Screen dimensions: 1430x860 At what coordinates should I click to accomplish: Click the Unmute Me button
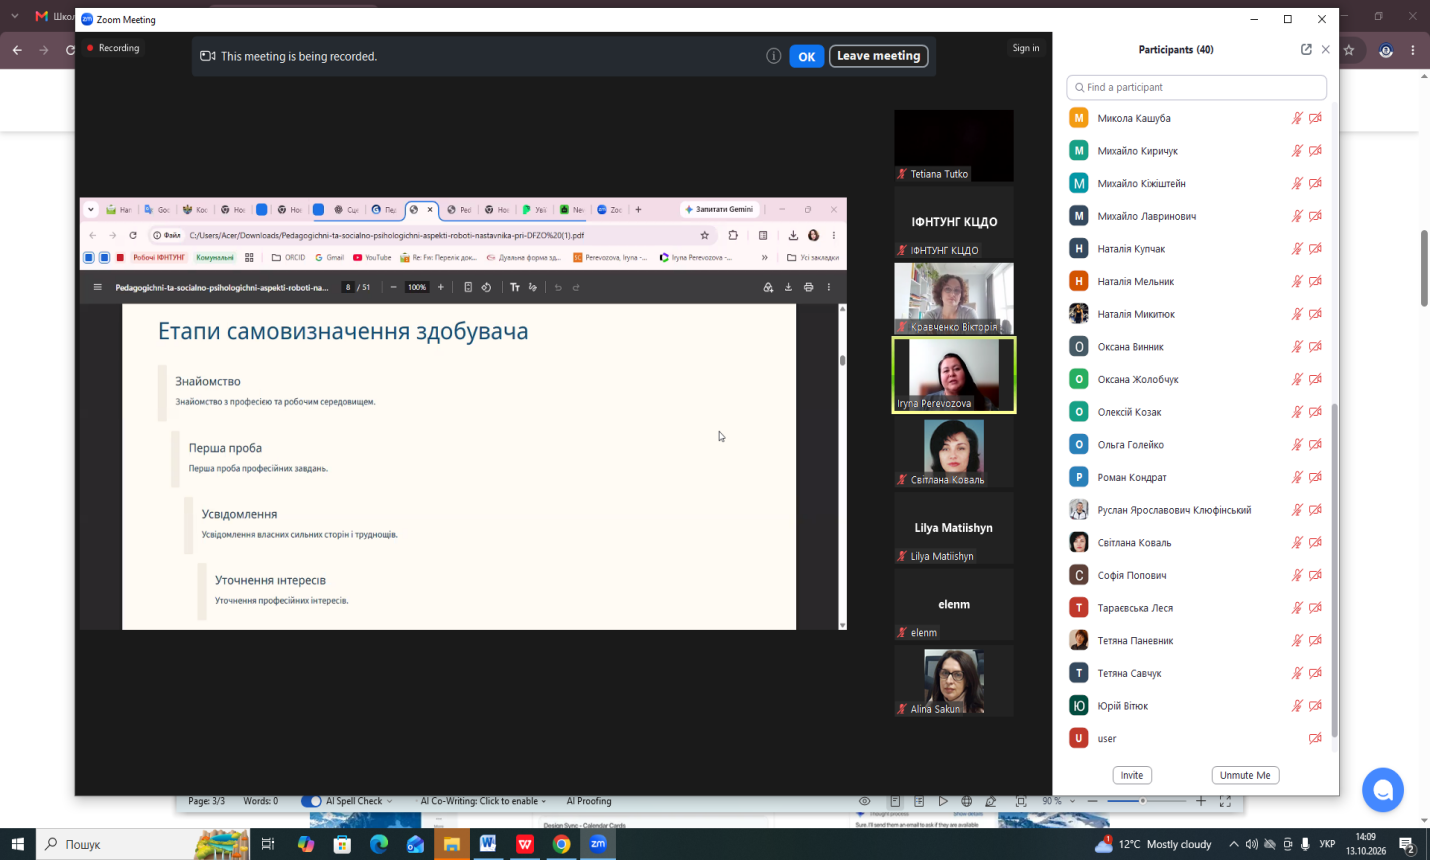1245,775
